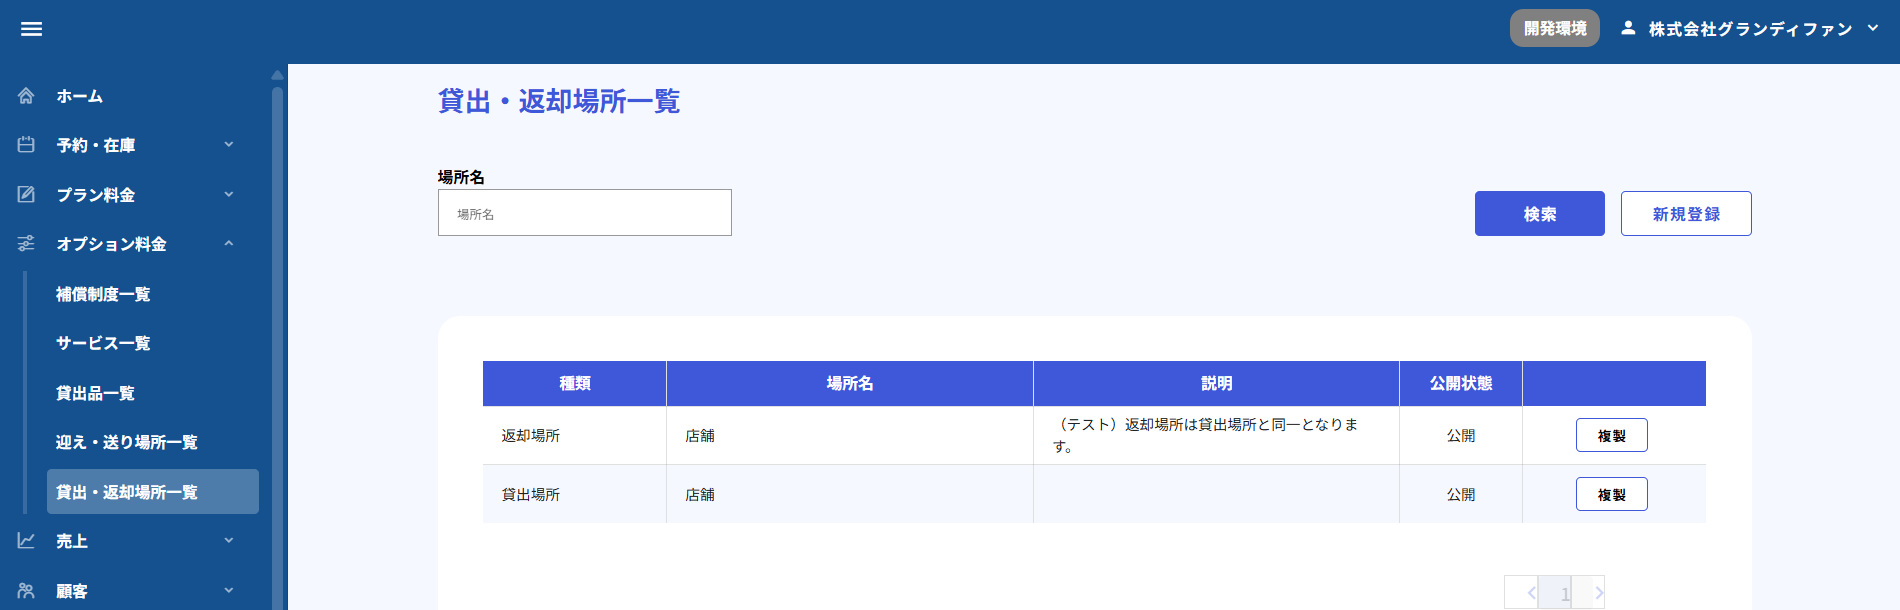This screenshot has width=1900, height=610.
Task: Open サービス一覧 from the sidebar
Action: tap(103, 343)
